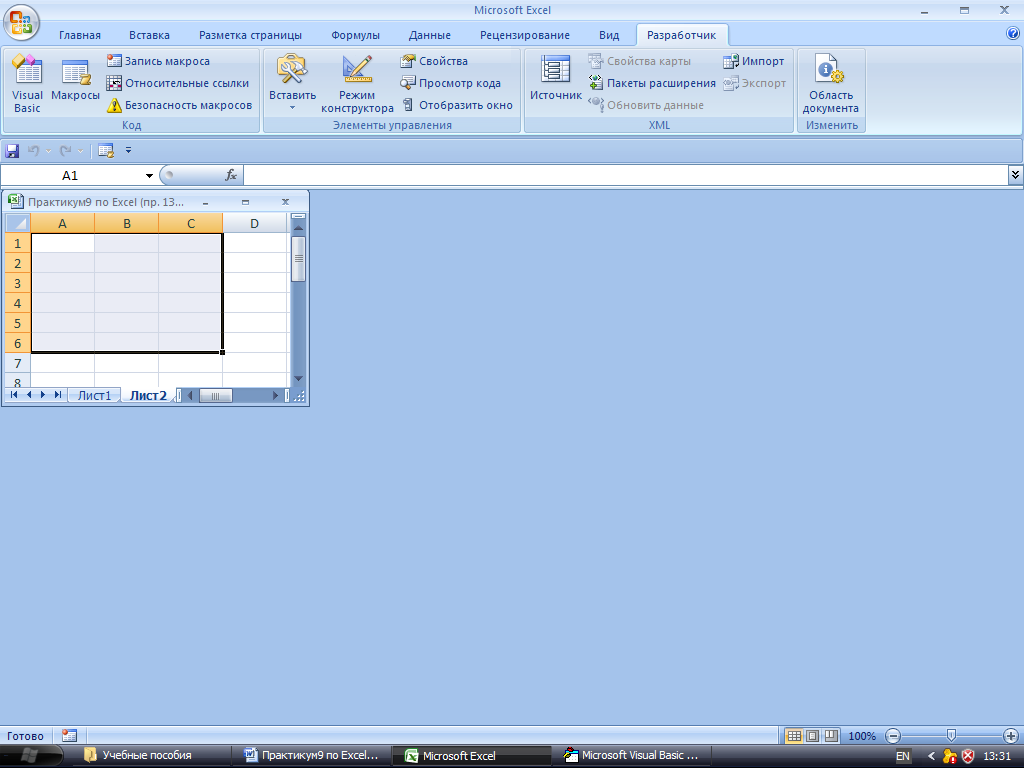Go to first sheet navigation arrow
Image resolution: width=1024 pixels, height=768 pixels.
14,394
